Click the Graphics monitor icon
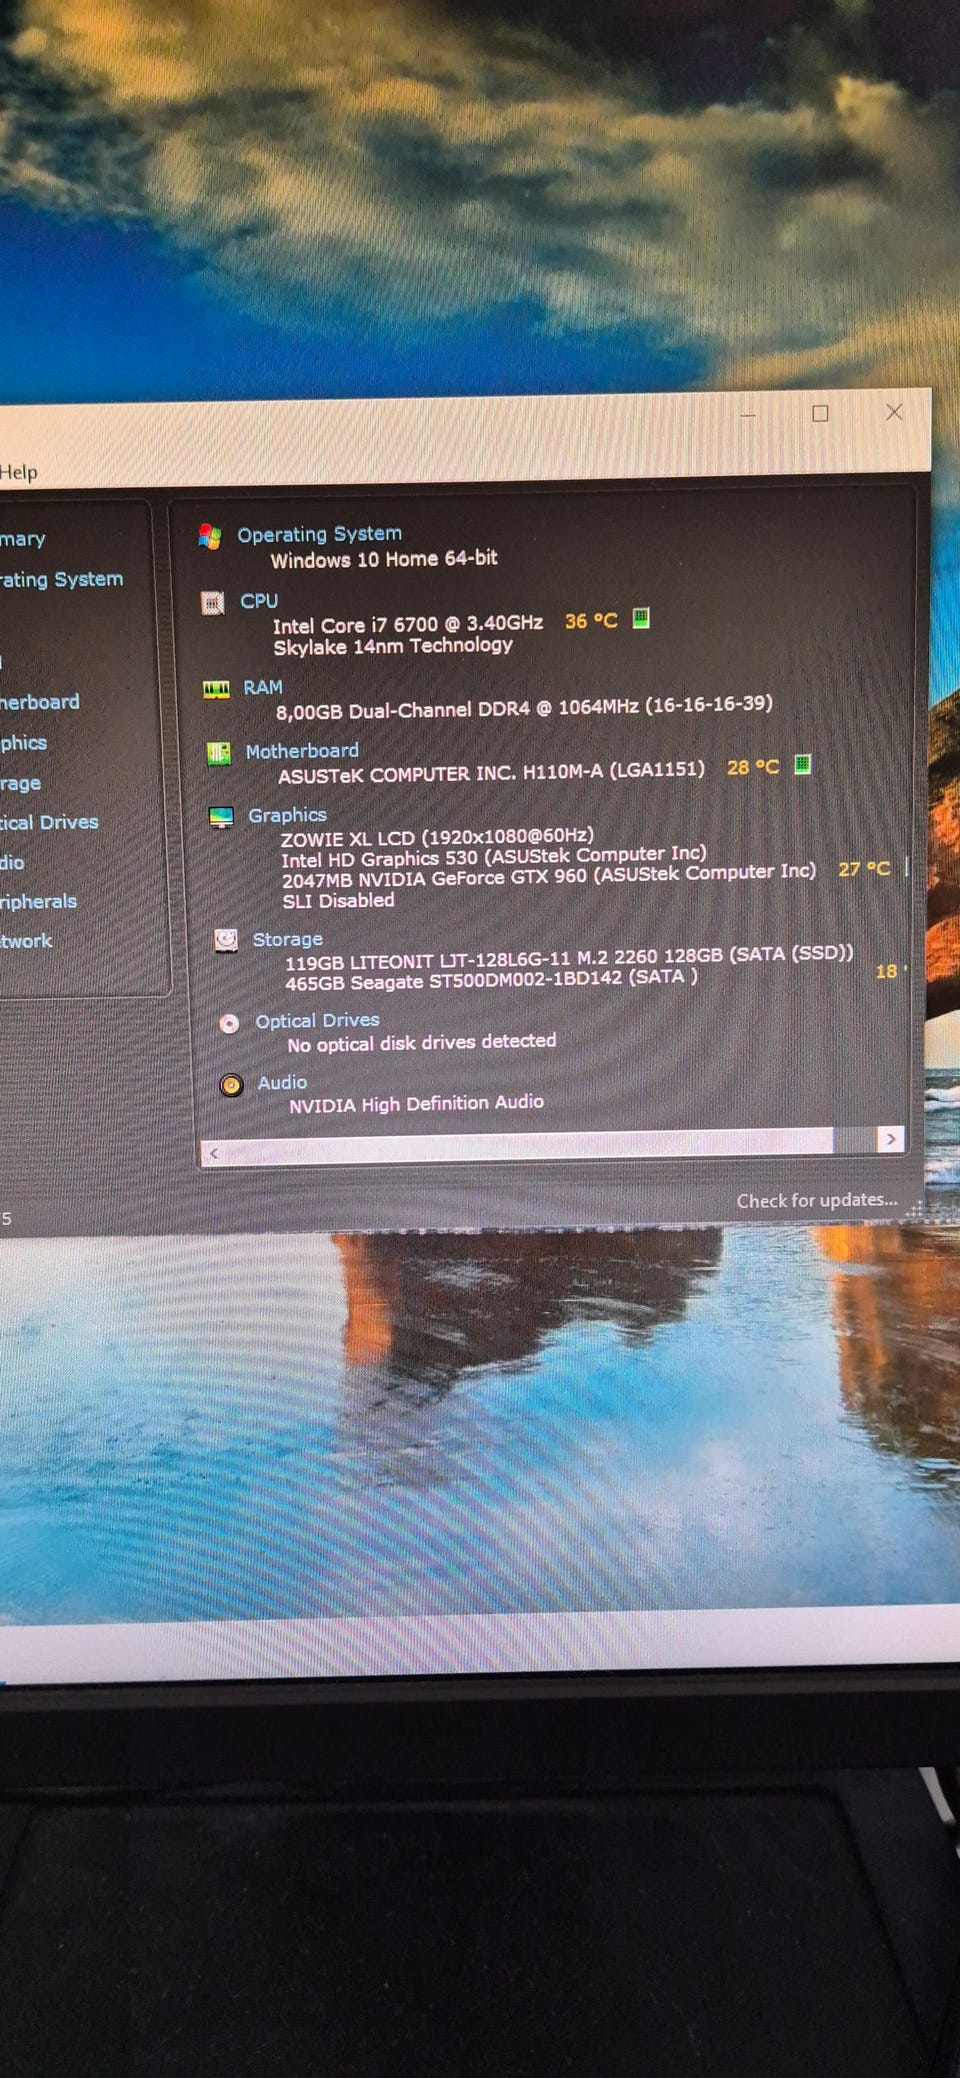960x2078 pixels. (221, 817)
